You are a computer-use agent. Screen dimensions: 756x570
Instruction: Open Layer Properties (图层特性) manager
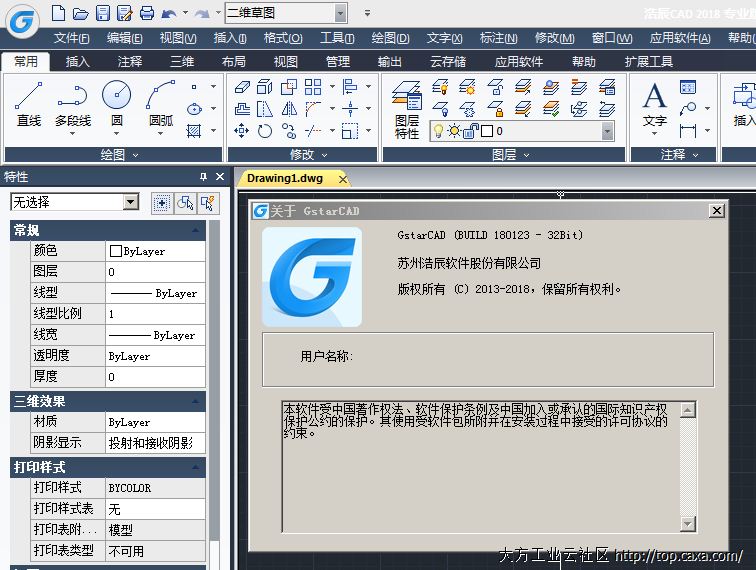coord(407,110)
